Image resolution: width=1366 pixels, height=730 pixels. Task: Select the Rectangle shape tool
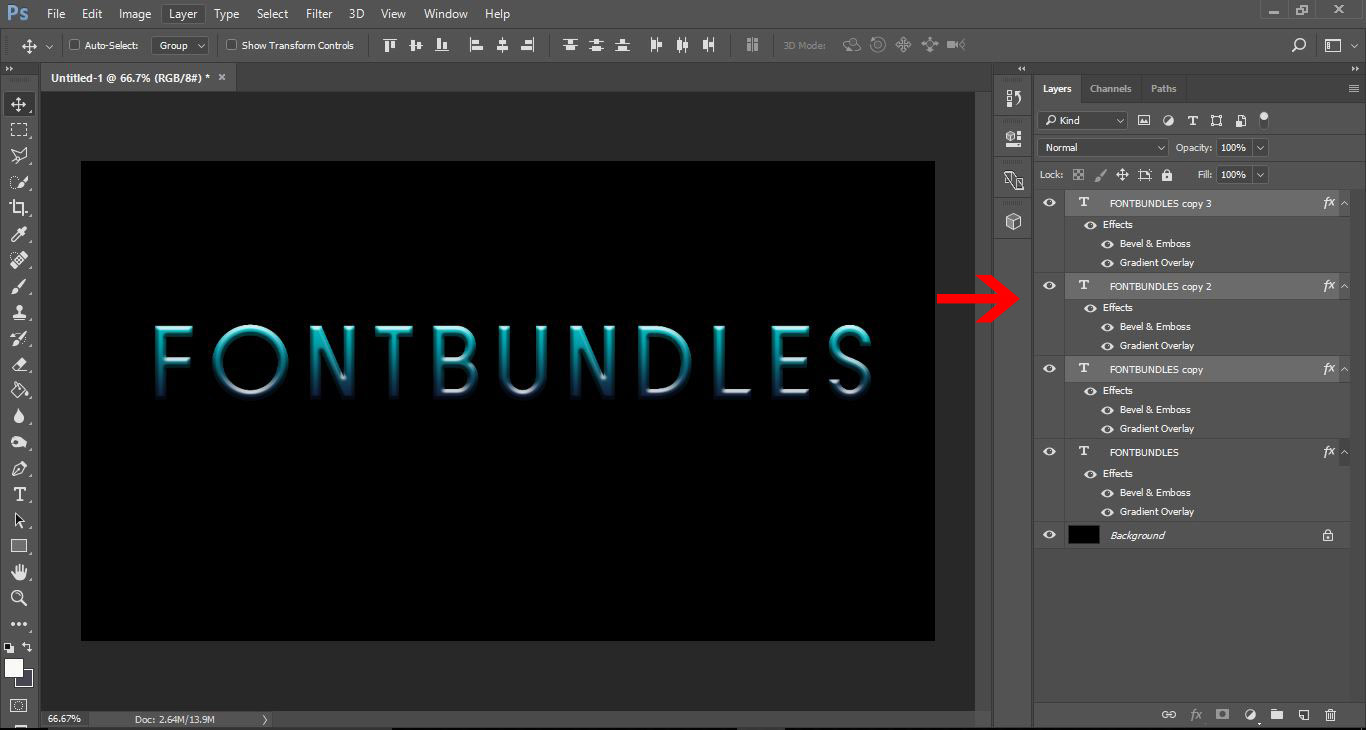pyautogui.click(x=19, y=546)
